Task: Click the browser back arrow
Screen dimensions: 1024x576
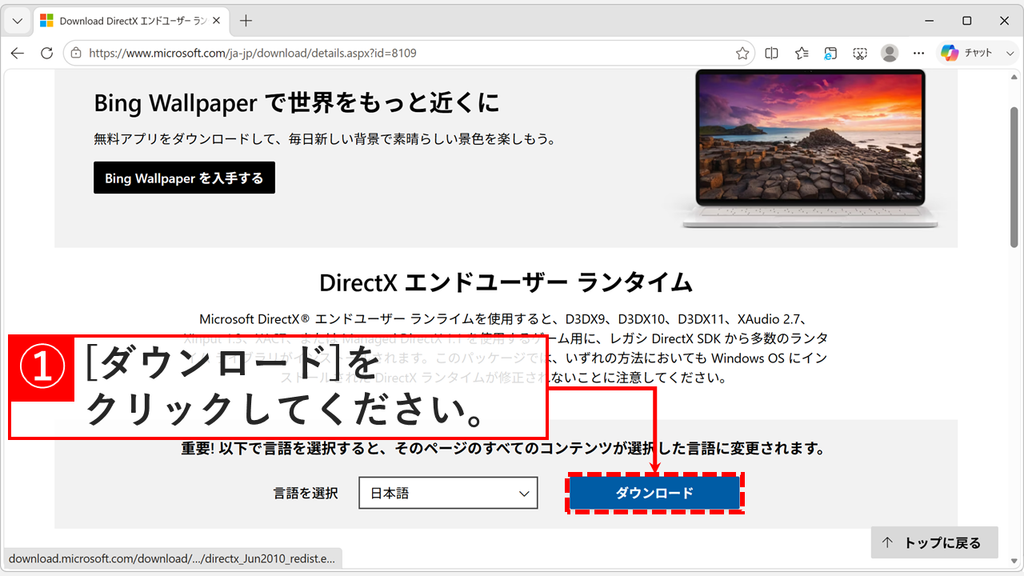Action: pos(18,53)
